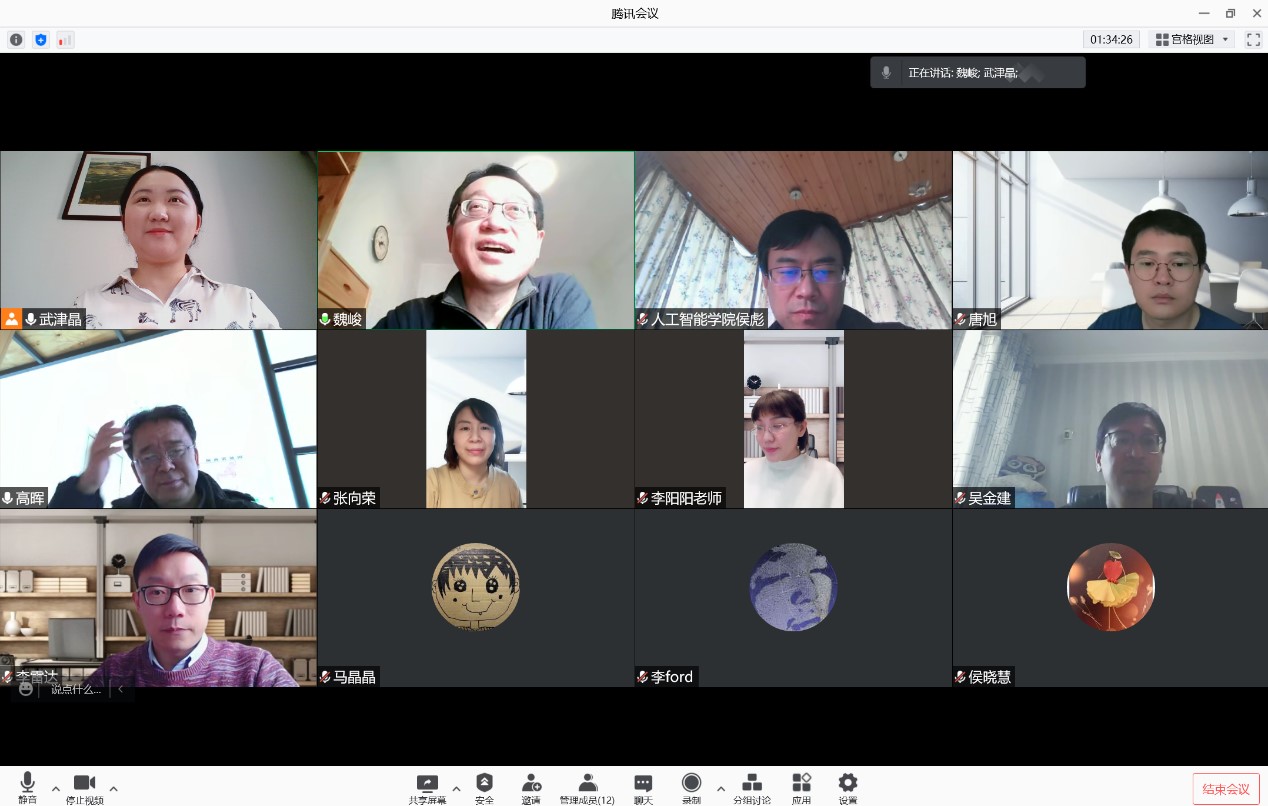Open the 宫格视图 layout dropdown
The height and width of the screenshot is (806, 1268).
click(x=1192, y=40)
